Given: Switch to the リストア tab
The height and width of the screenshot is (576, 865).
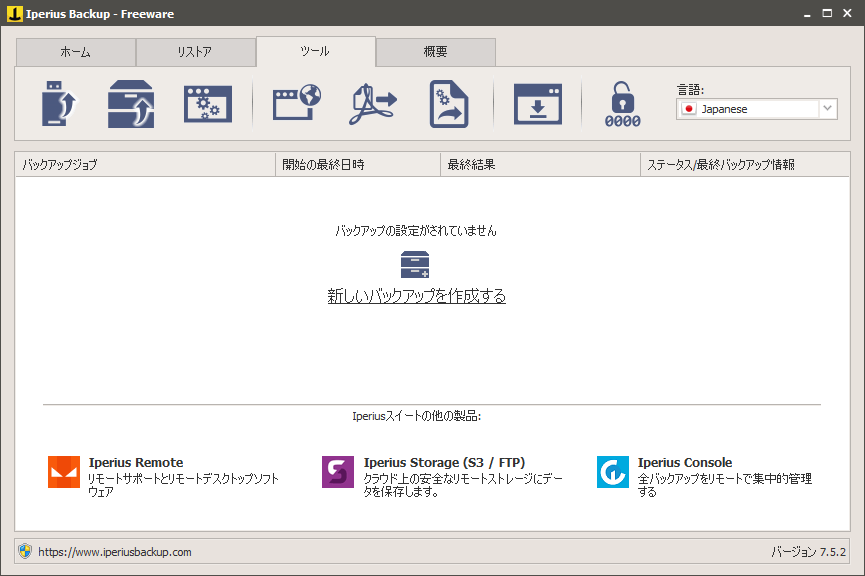Looking at the screenshot, I should click(195, 52).
